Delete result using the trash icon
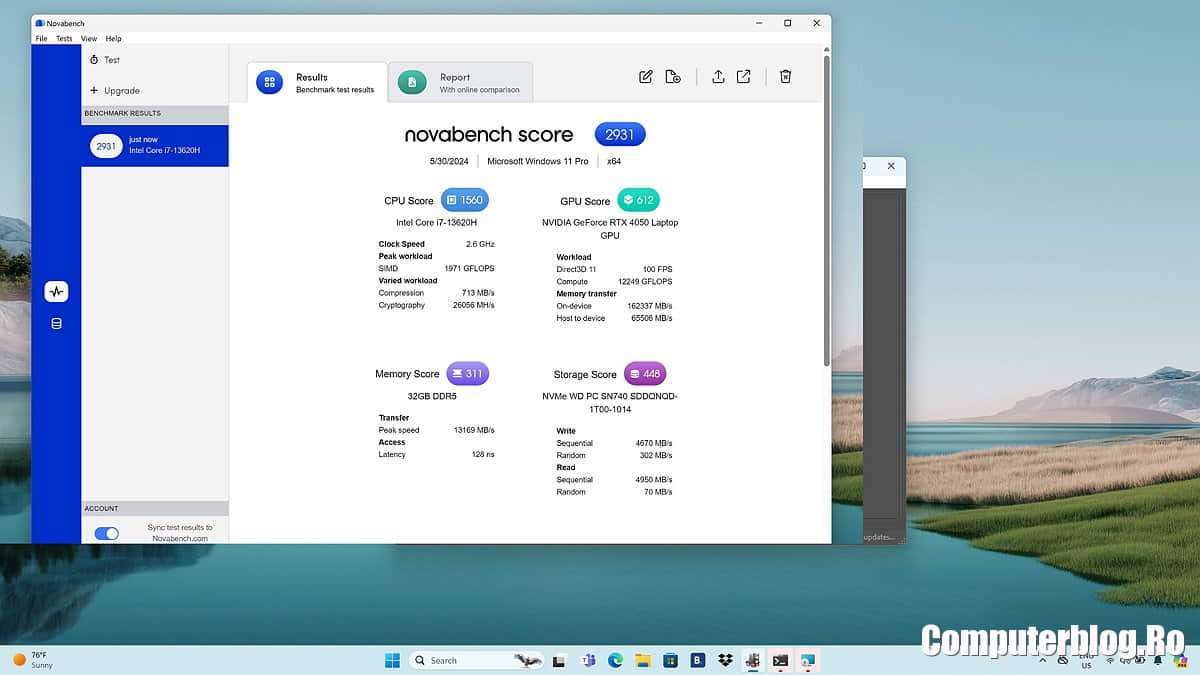The height and width of the screenshot is (675, 1200). coord(786,77)
